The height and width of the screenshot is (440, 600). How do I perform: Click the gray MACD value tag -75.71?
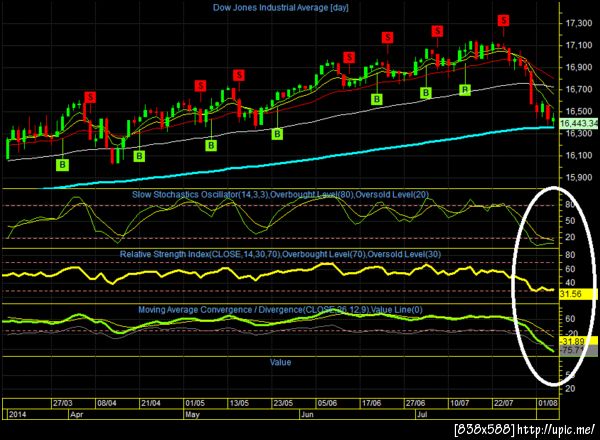pos(578,350)
